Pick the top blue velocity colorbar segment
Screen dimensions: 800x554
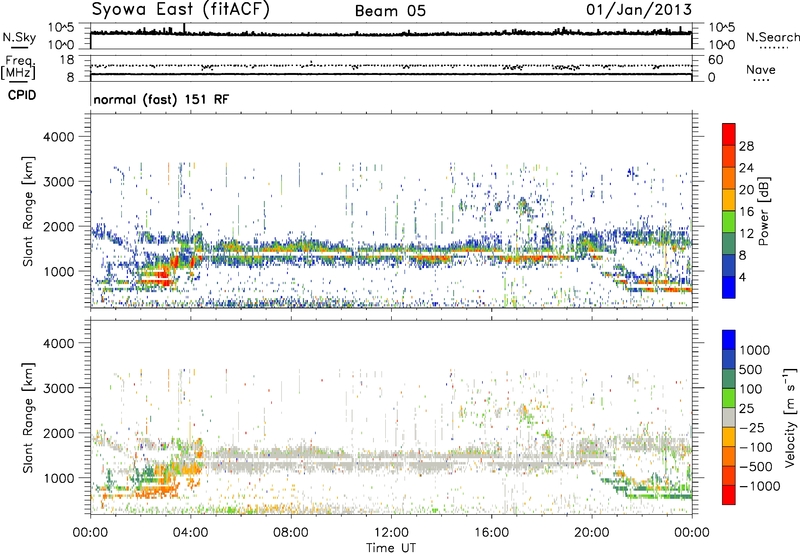coord(729,340)
